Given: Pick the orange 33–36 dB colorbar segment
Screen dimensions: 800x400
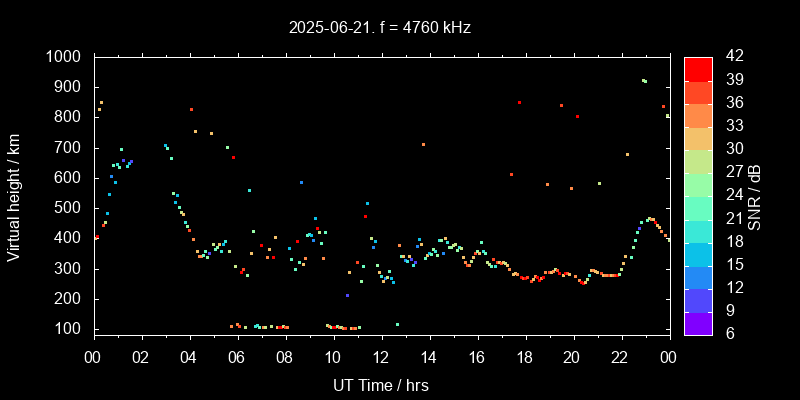Looking at the screenshot, I should [698, 115].
